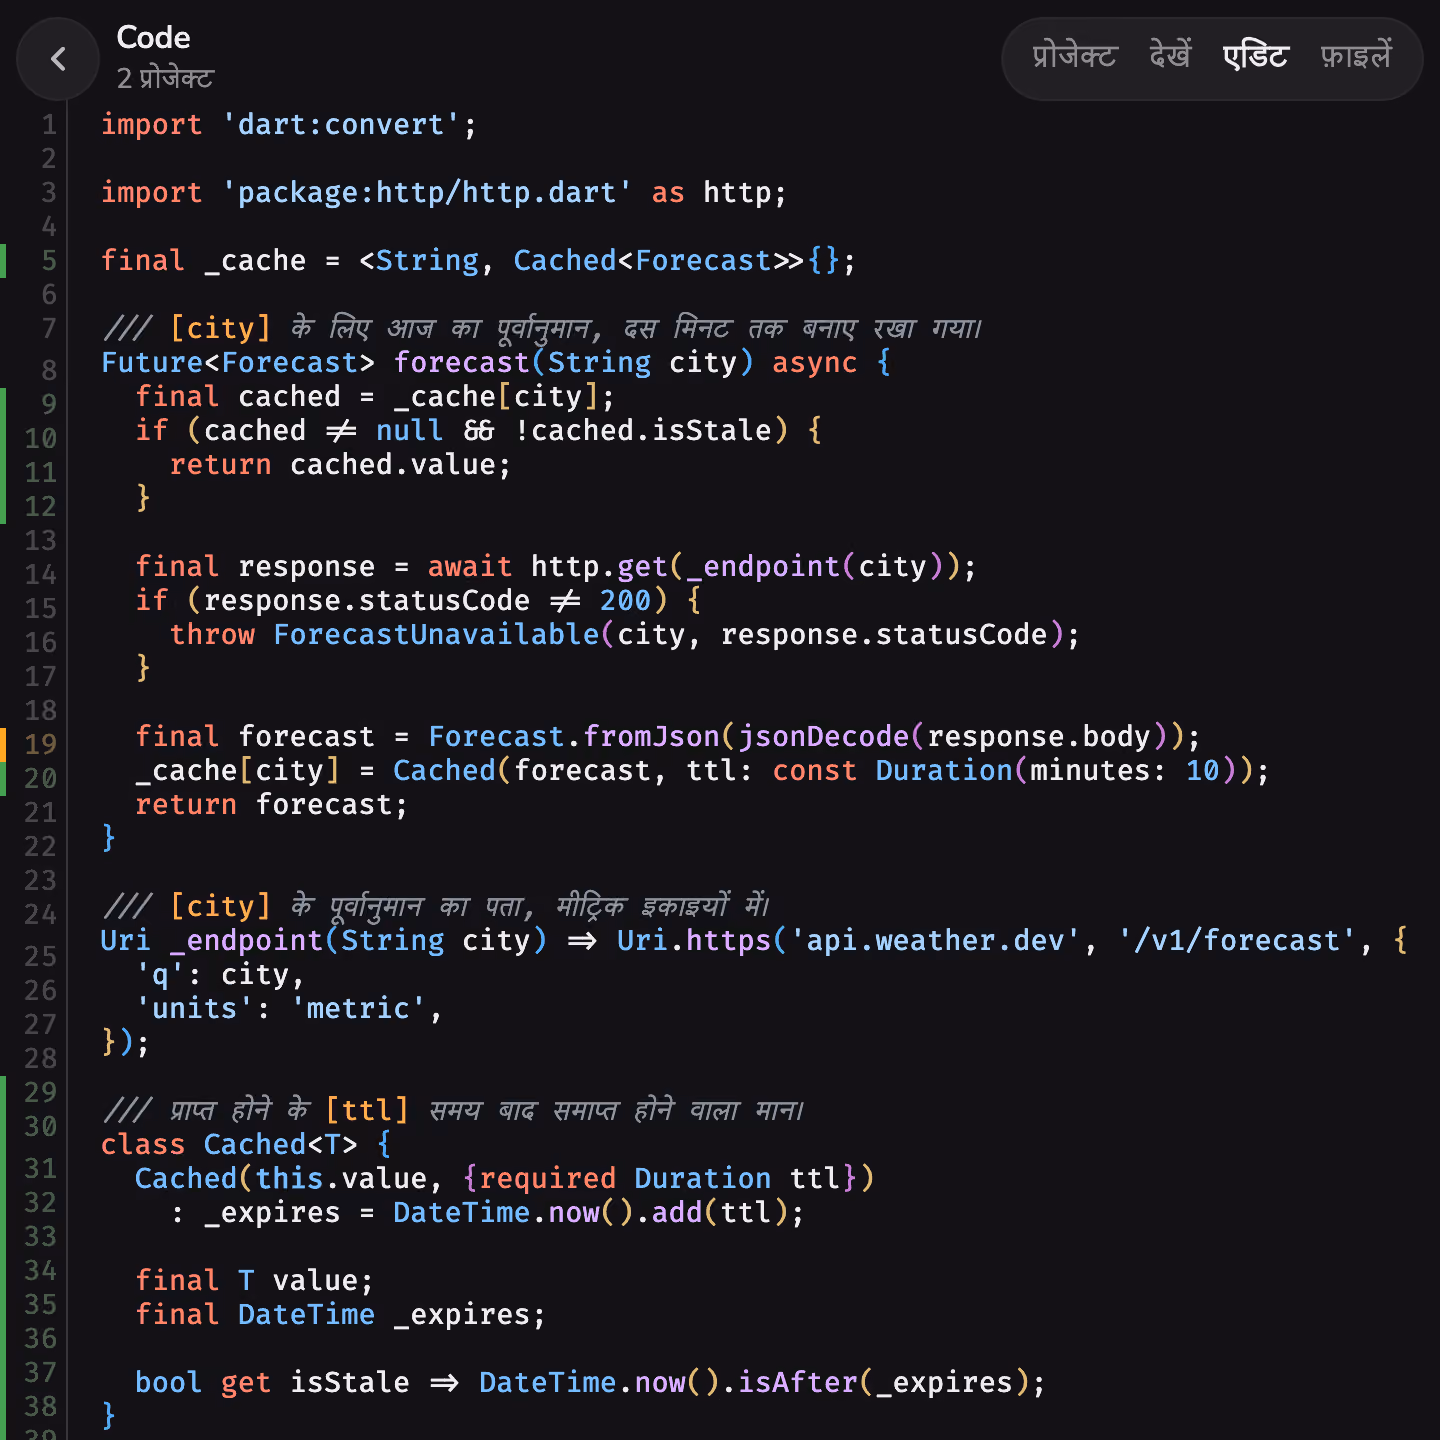This screenshot has width=1440, height=1440.
Task: Click the "class" keyword
Action: [x=143, y=1145]
